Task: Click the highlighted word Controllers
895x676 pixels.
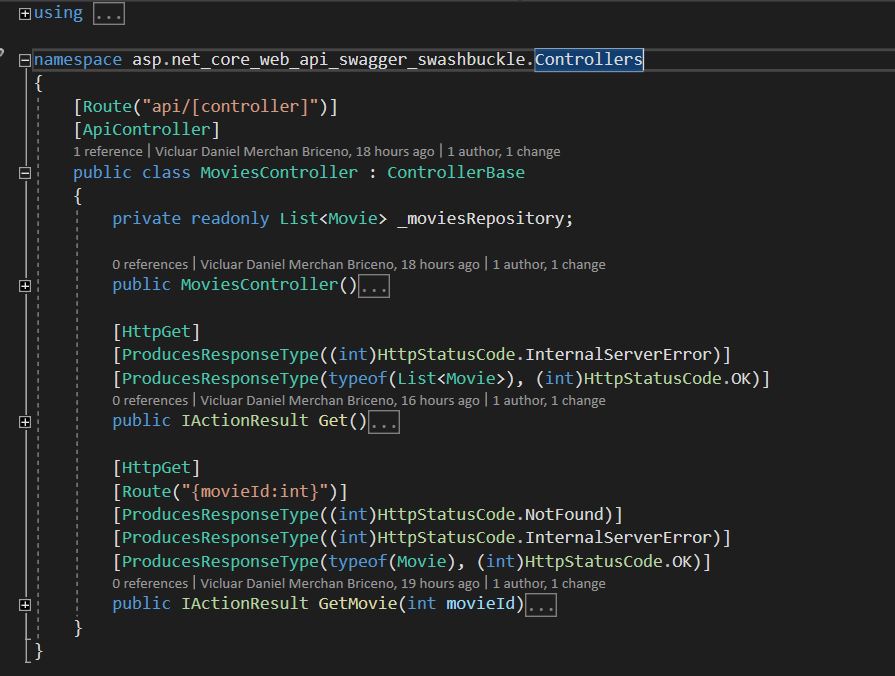Action: pos(587,59)
